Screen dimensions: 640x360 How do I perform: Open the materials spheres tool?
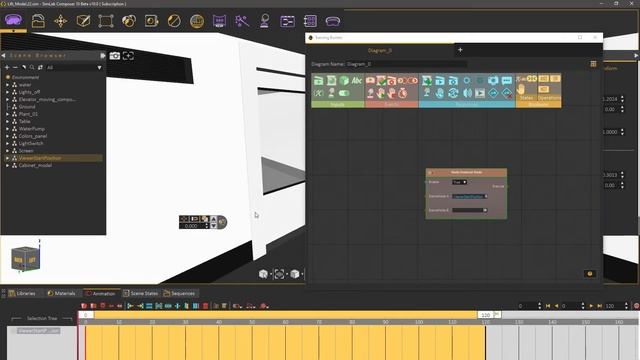point(129,21)
